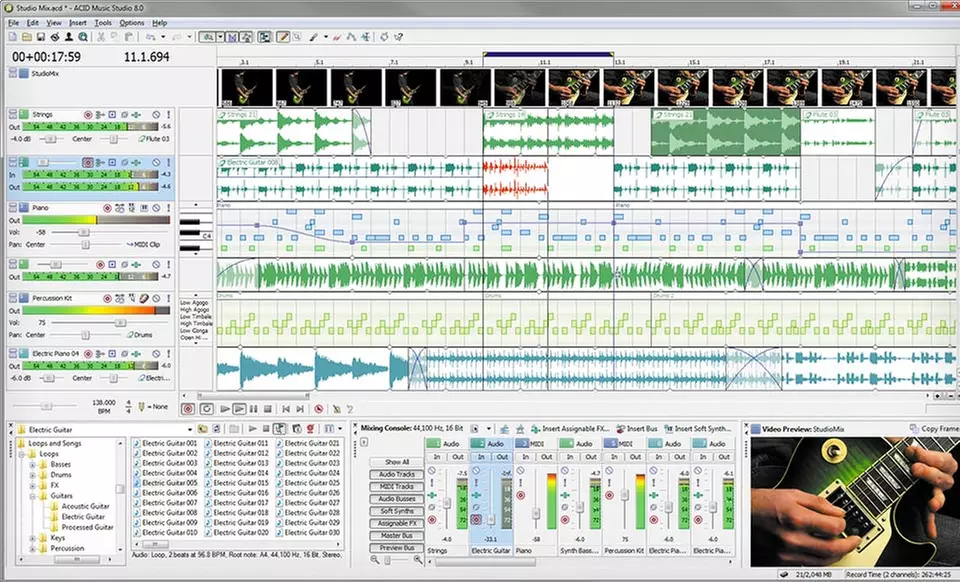This screenshot has height=582, width=960.
Task: Expand the Basses folder in tree
Action: (x=32, y=464)
